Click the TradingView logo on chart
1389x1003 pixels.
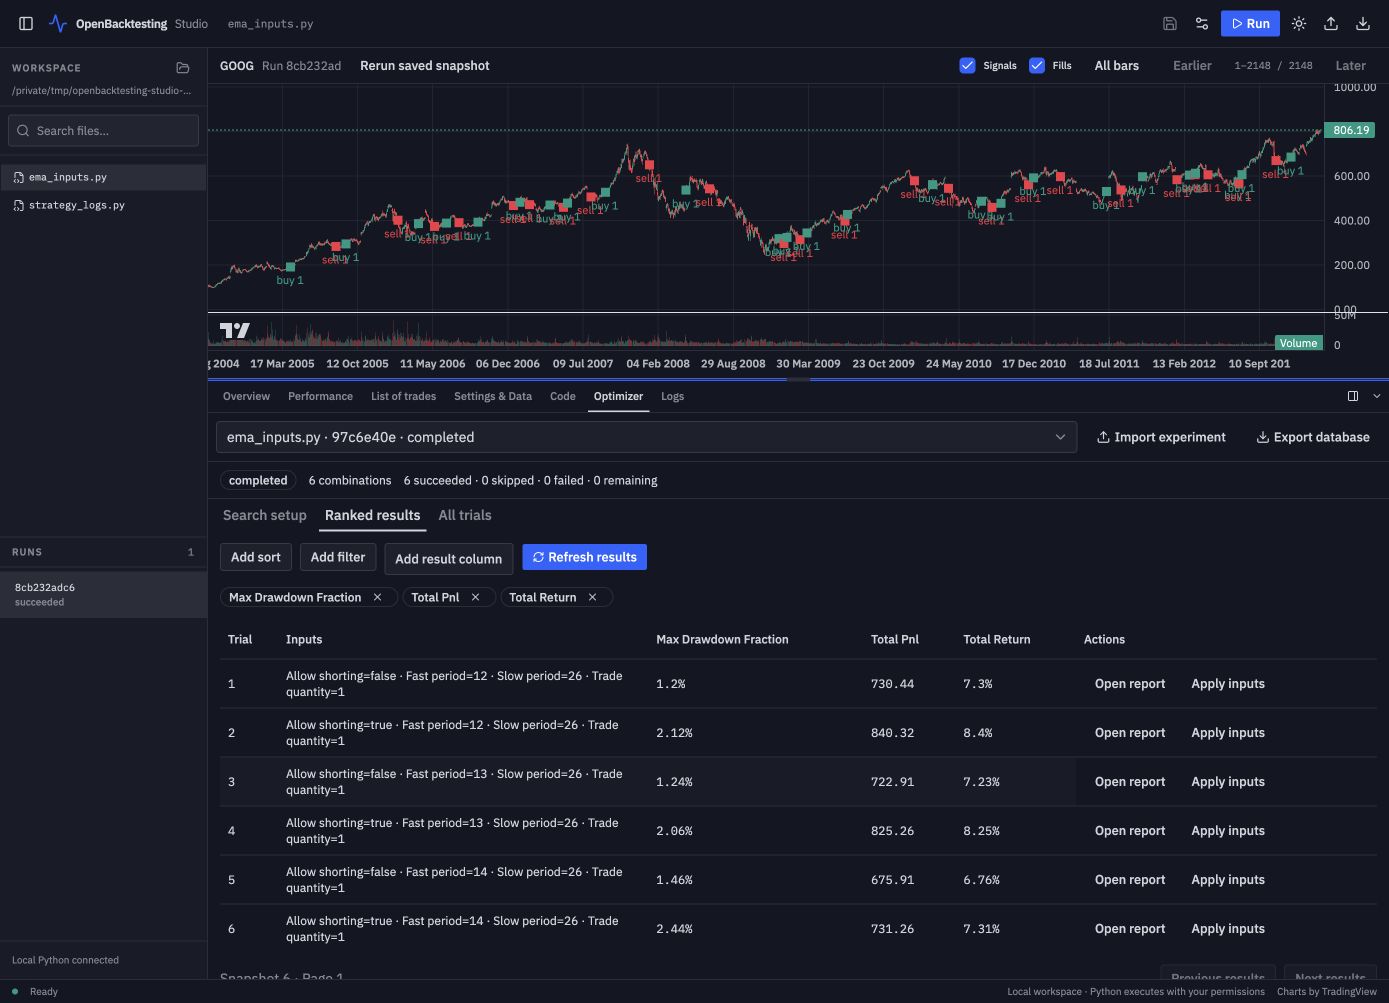click(x=235, y=330)
